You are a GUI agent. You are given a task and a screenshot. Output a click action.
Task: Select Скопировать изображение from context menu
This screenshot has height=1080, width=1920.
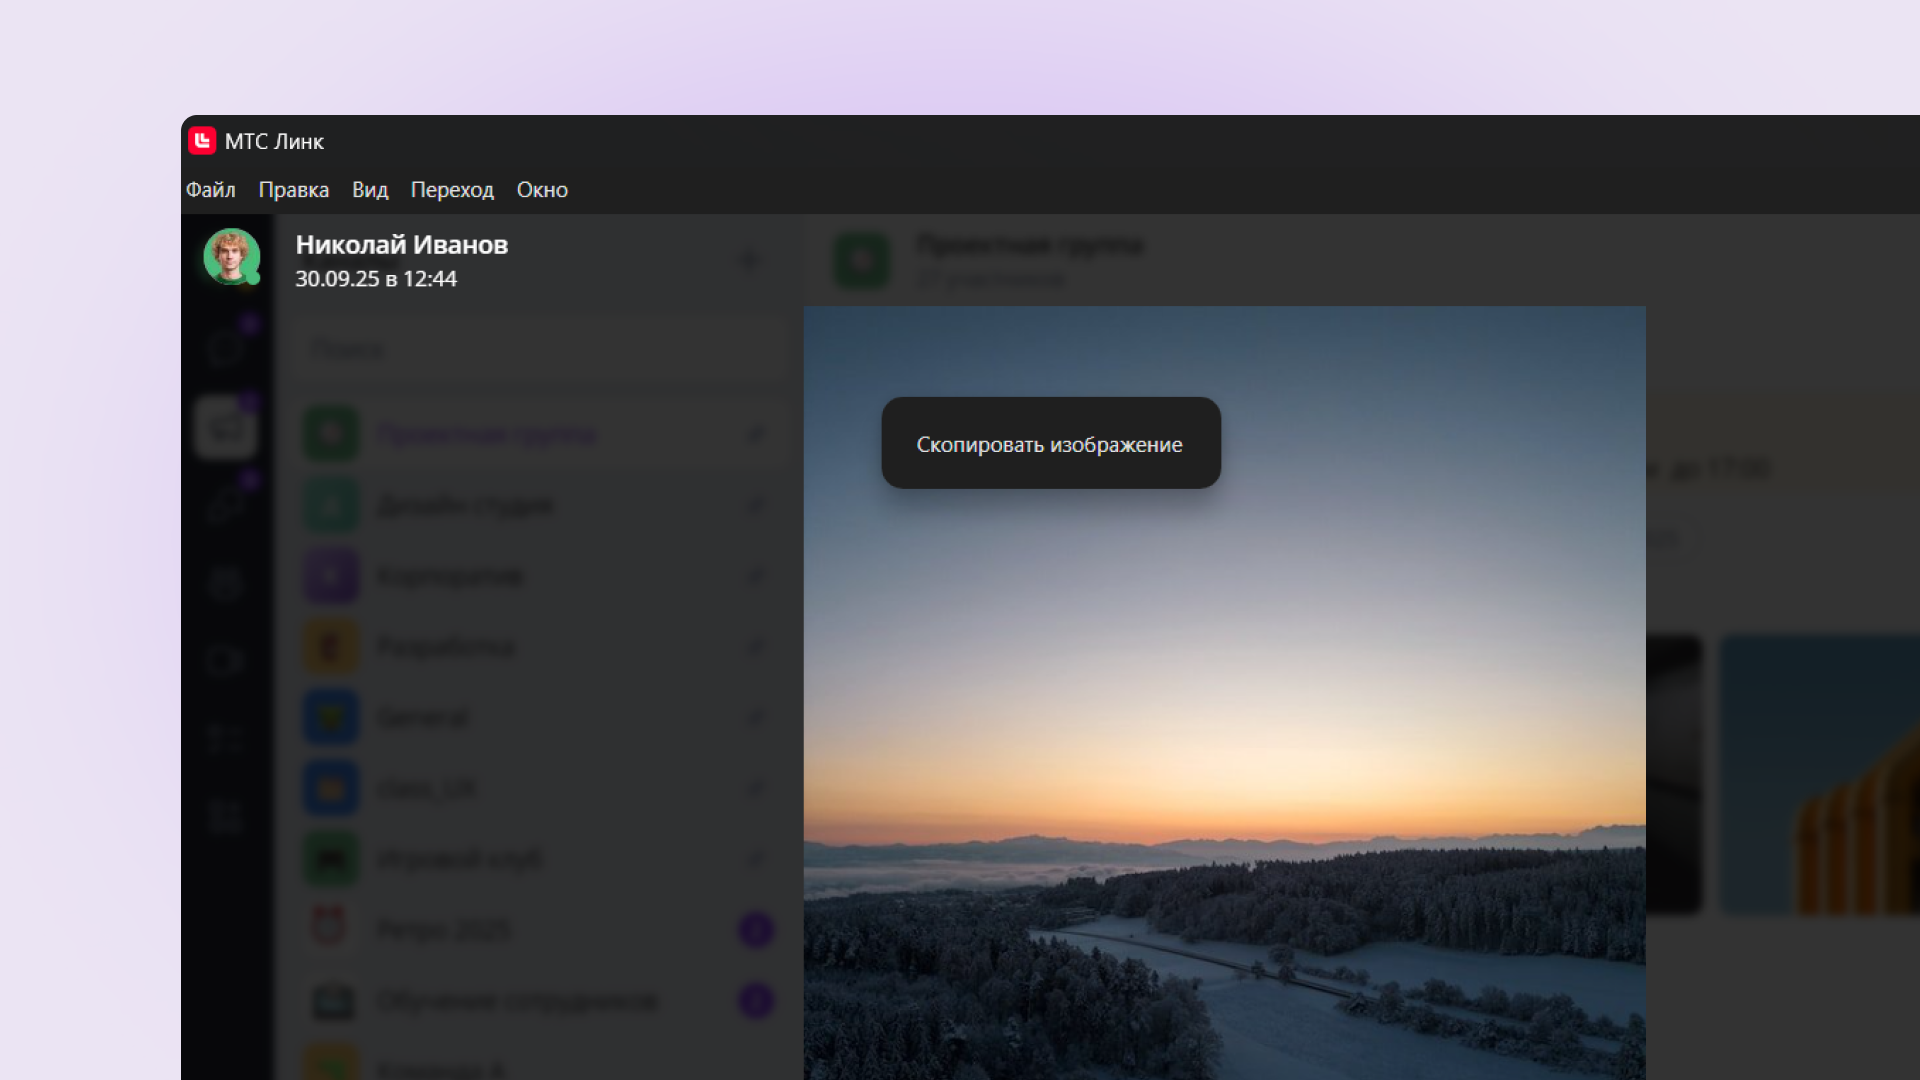click(x=1049, y=444)
